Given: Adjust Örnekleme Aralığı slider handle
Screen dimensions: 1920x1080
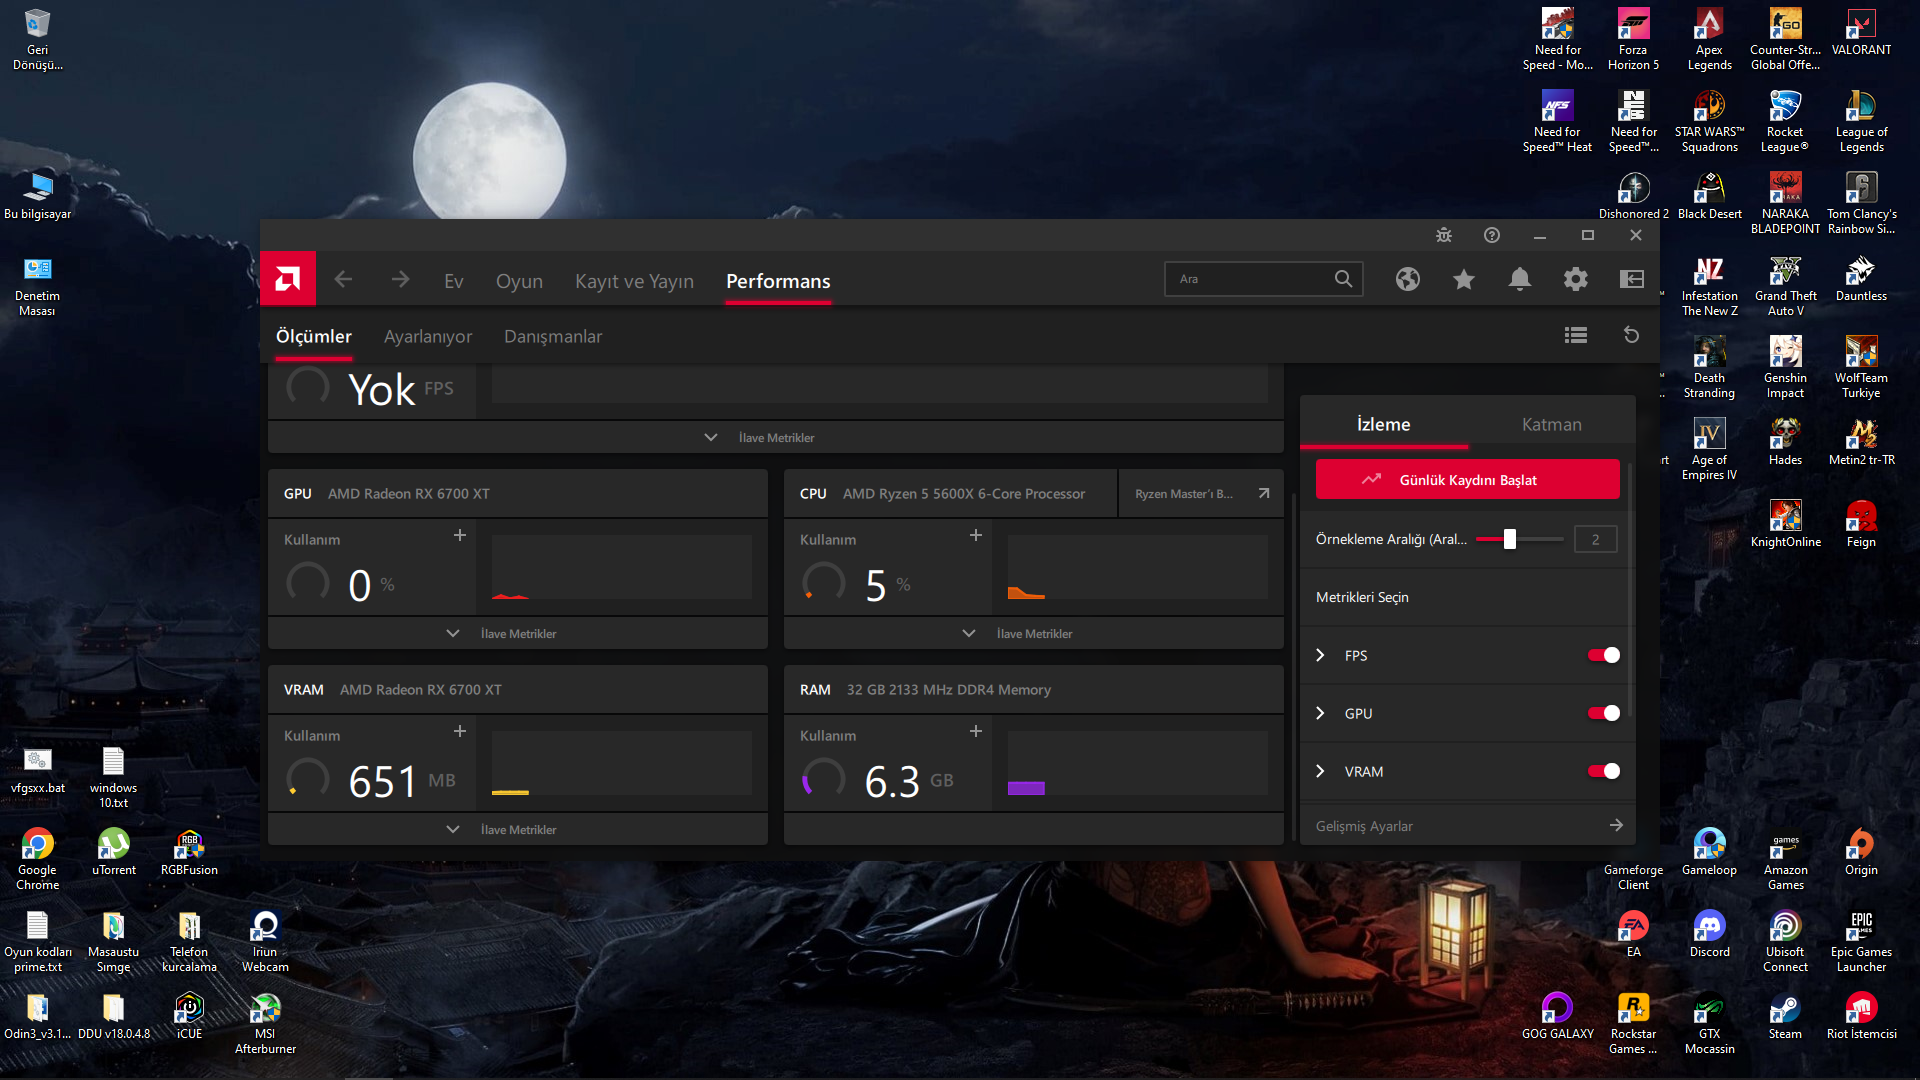Looking at the screenshot, I should click(x=1510, y=539).
